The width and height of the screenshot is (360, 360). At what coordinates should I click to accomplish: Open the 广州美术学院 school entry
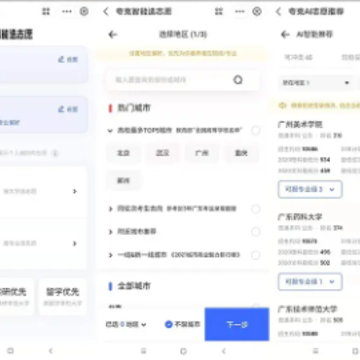300,125
